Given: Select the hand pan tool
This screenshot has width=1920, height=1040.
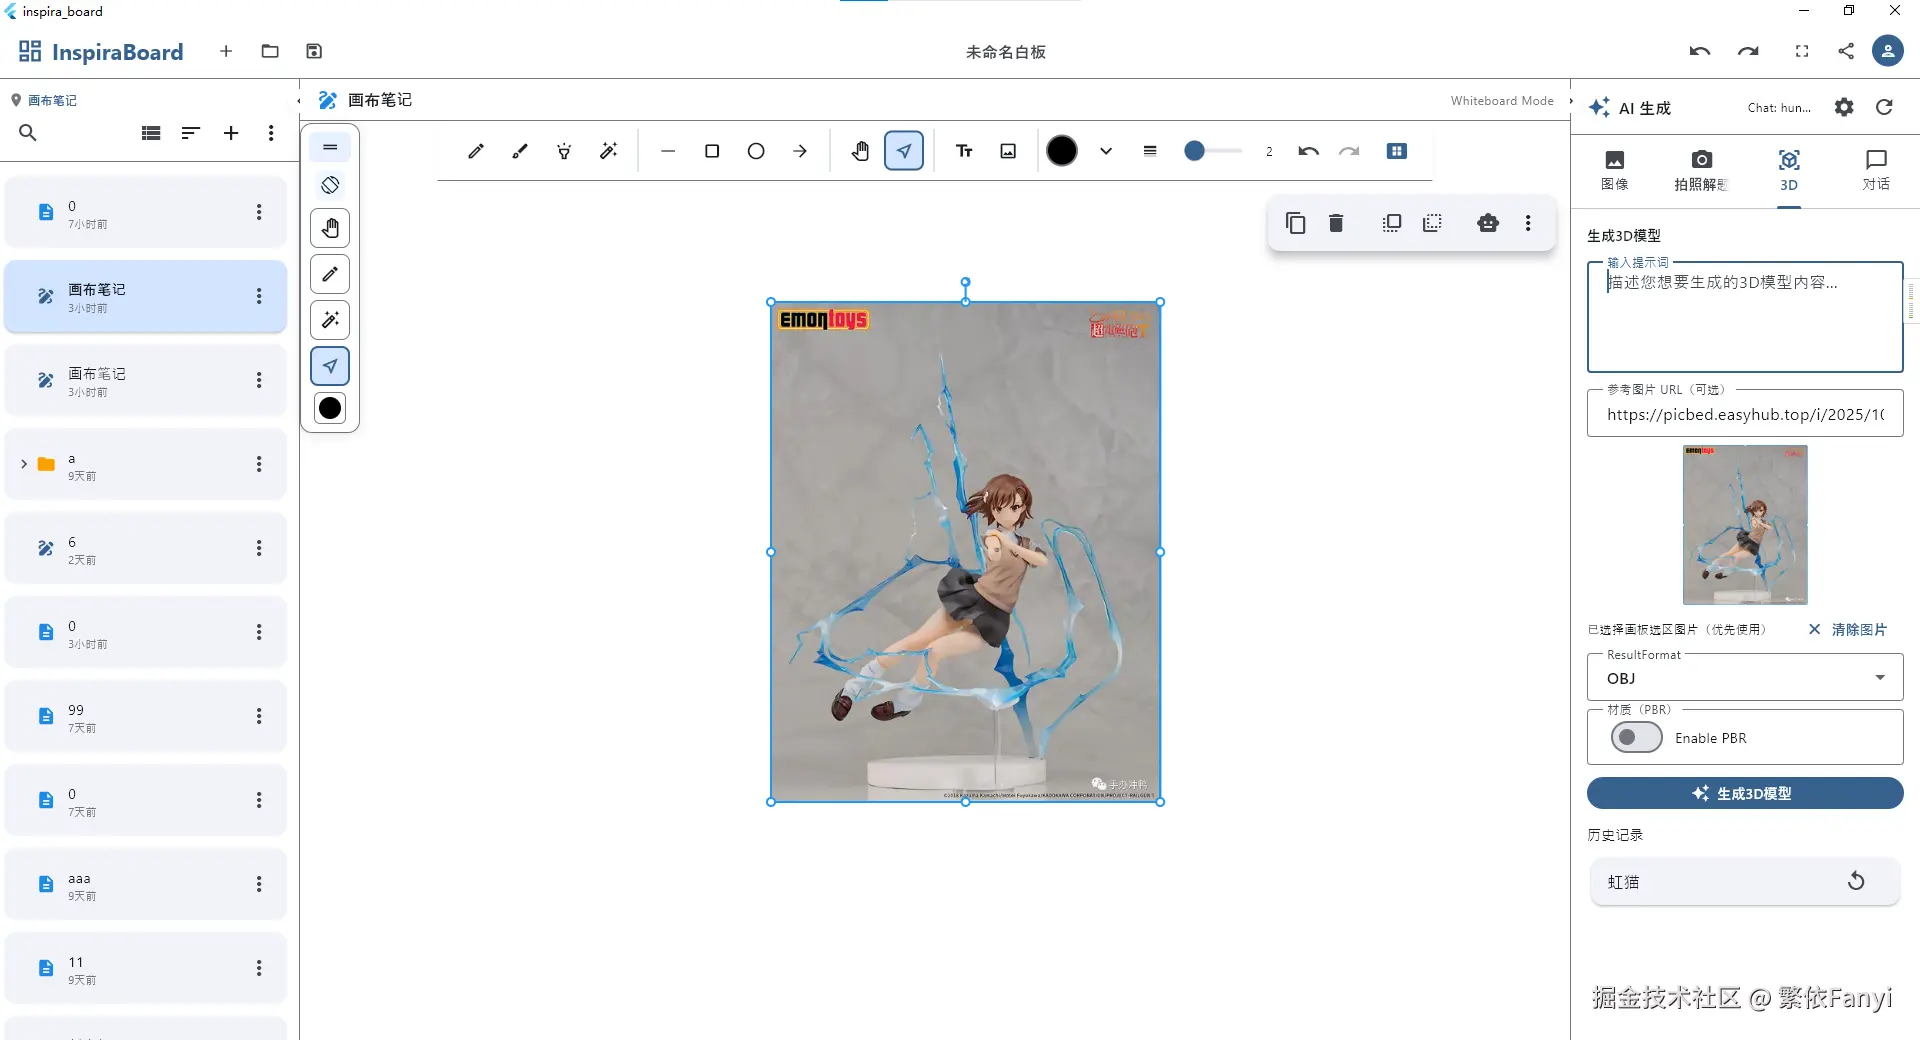Looking at the screenshot, I should point(861,151).
